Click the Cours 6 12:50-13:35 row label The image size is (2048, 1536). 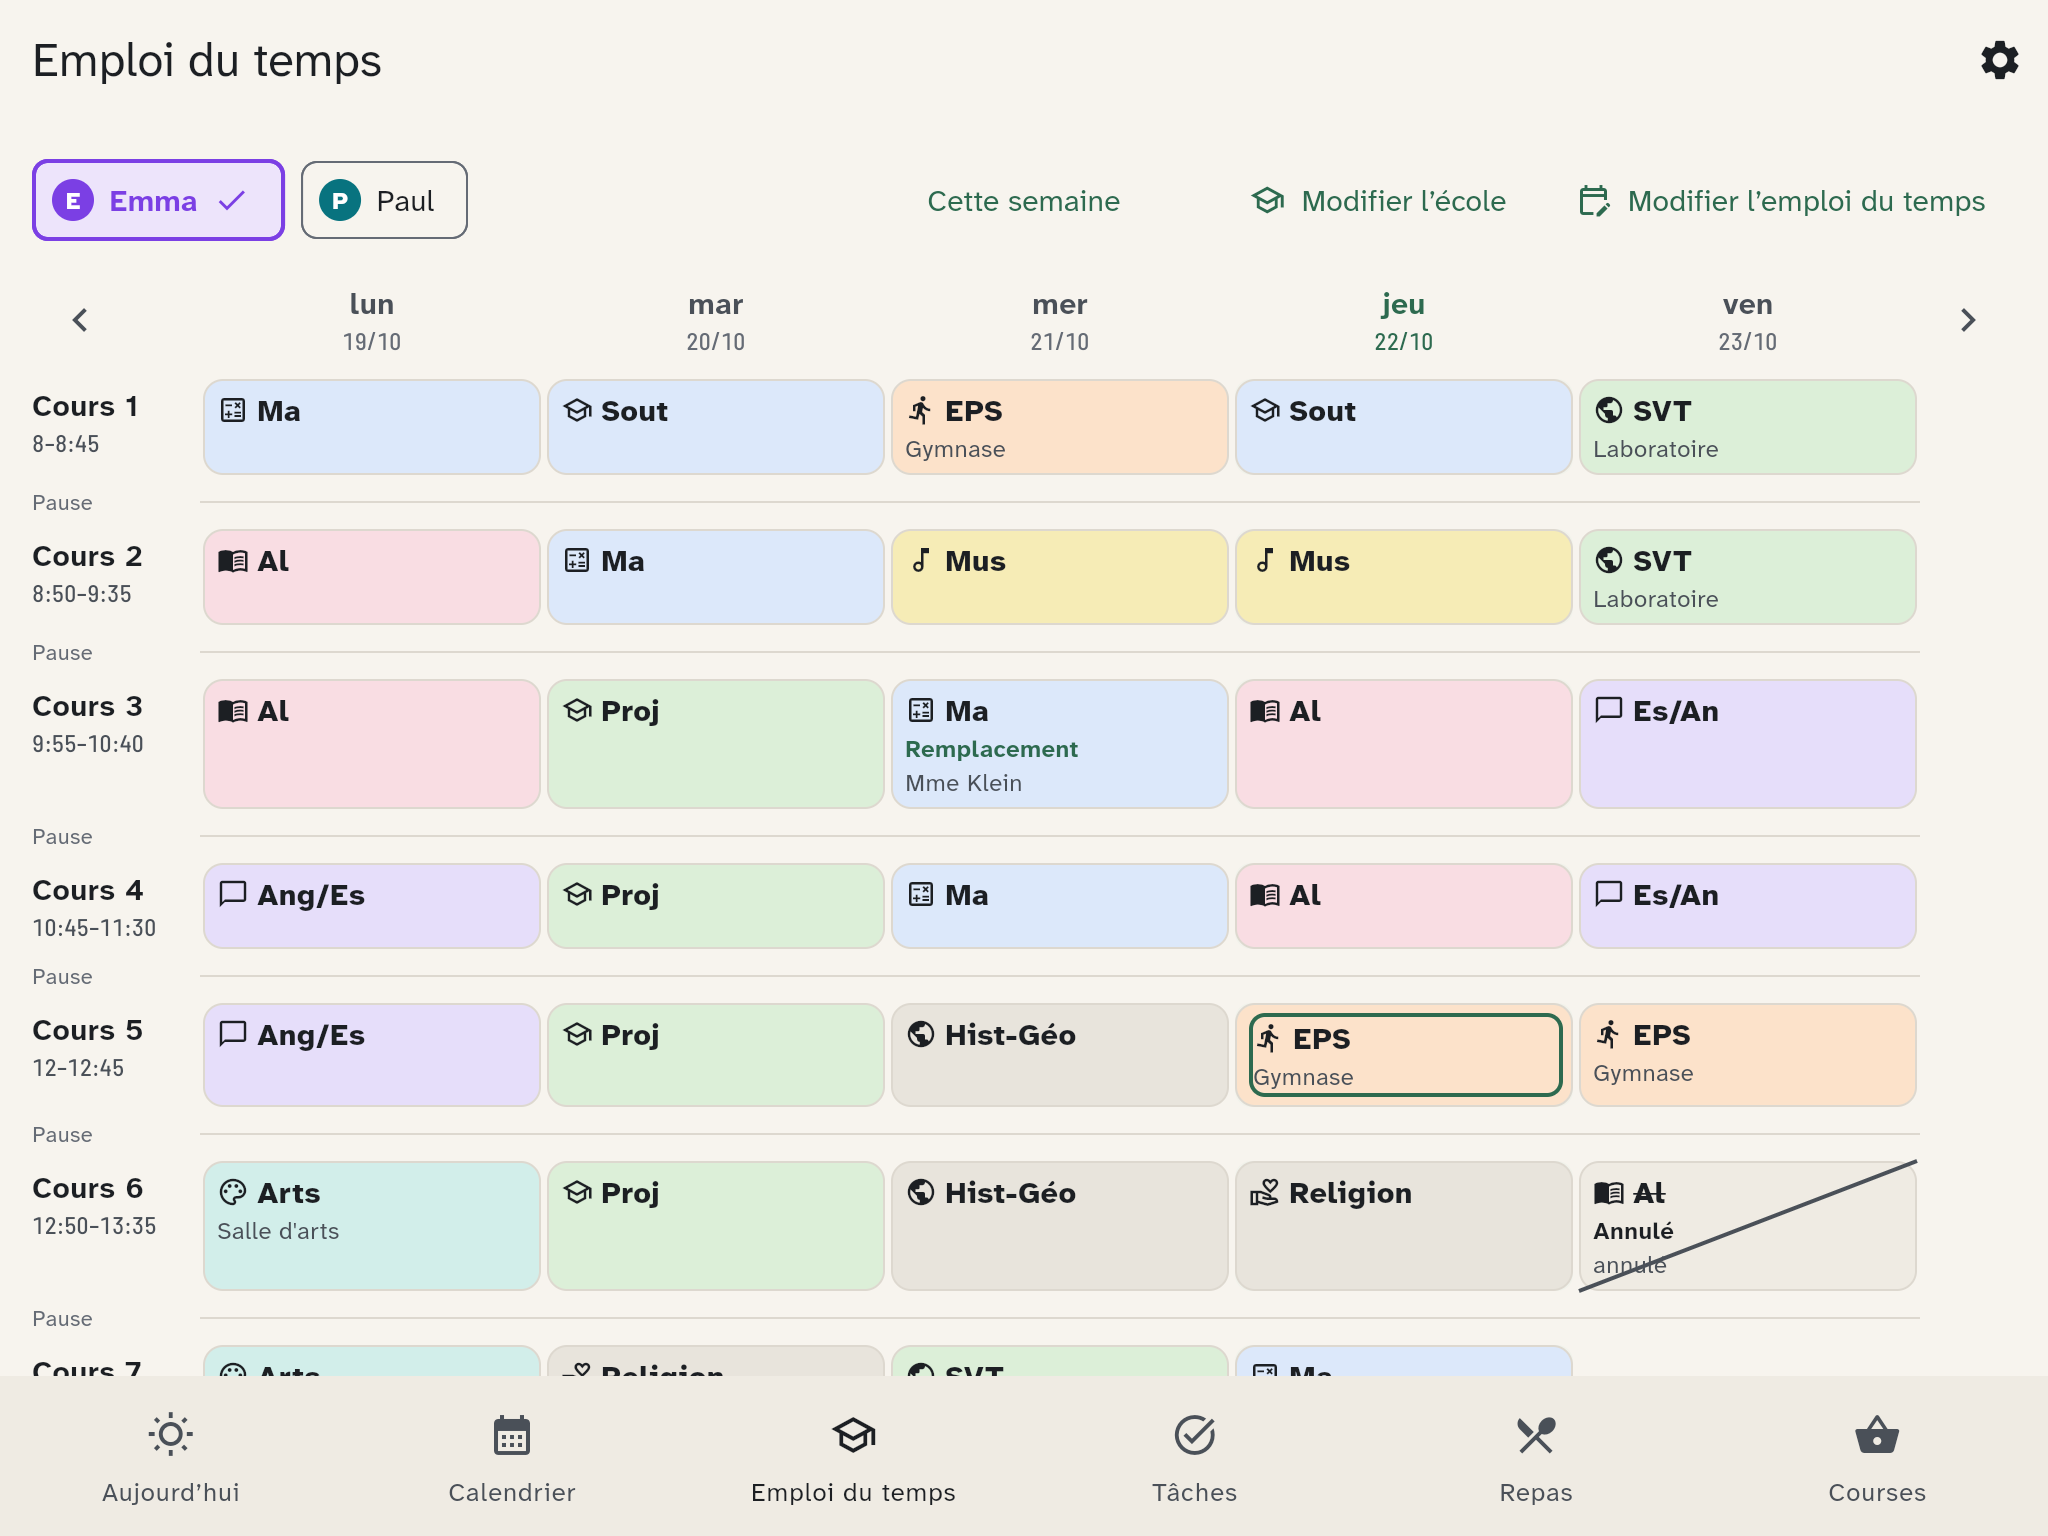(94, 1206)
